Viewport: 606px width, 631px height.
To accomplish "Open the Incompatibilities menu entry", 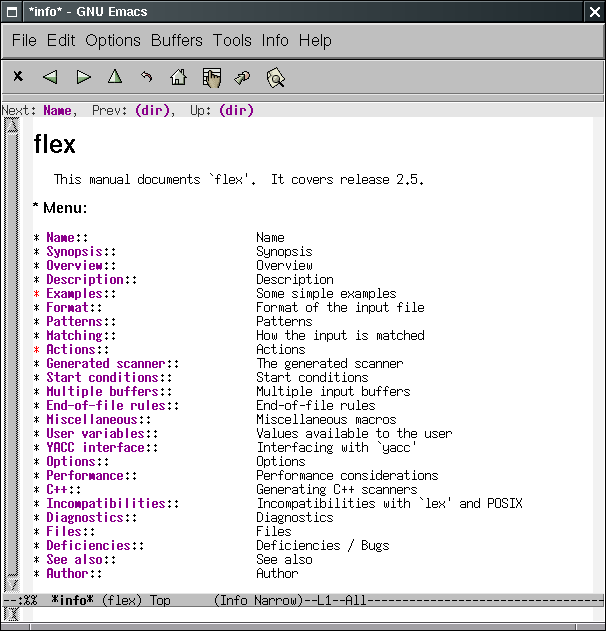I will (106, 504).
